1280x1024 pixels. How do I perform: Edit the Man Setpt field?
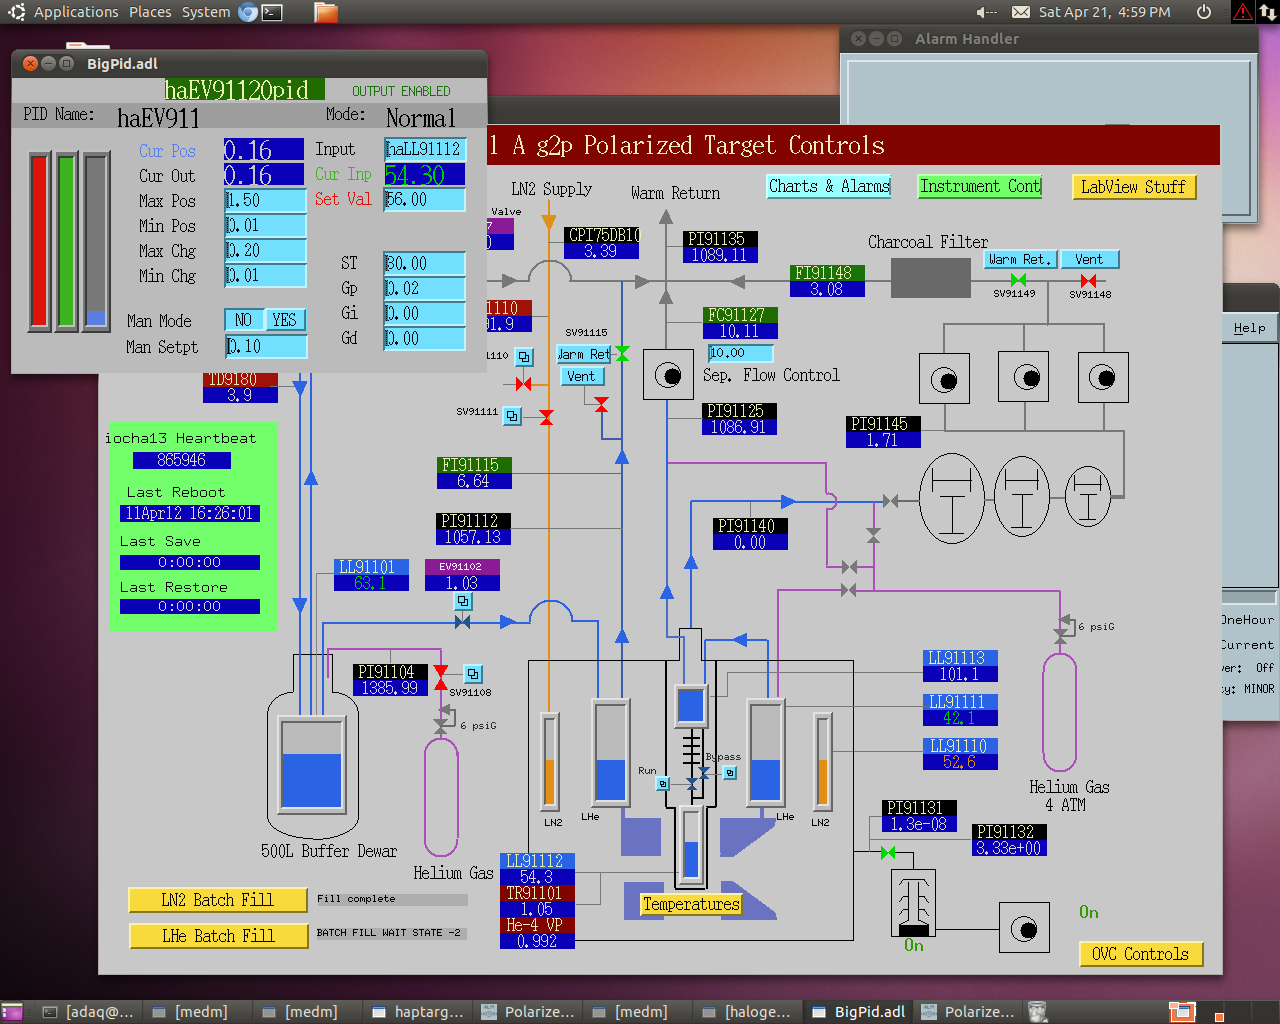click(265, 346)
